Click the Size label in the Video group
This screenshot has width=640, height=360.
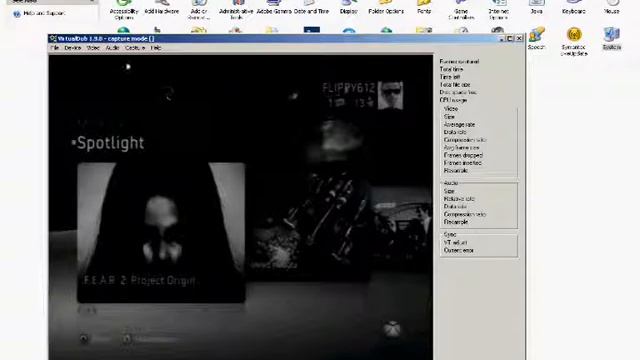point(449,117)
